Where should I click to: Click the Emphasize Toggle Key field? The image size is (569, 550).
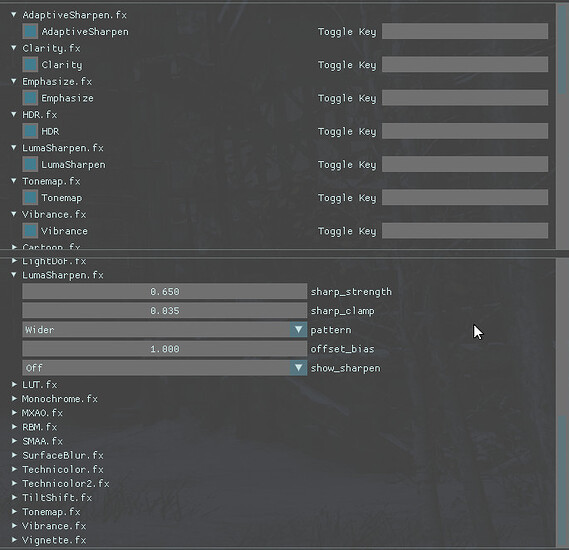(x=465, y=98)
